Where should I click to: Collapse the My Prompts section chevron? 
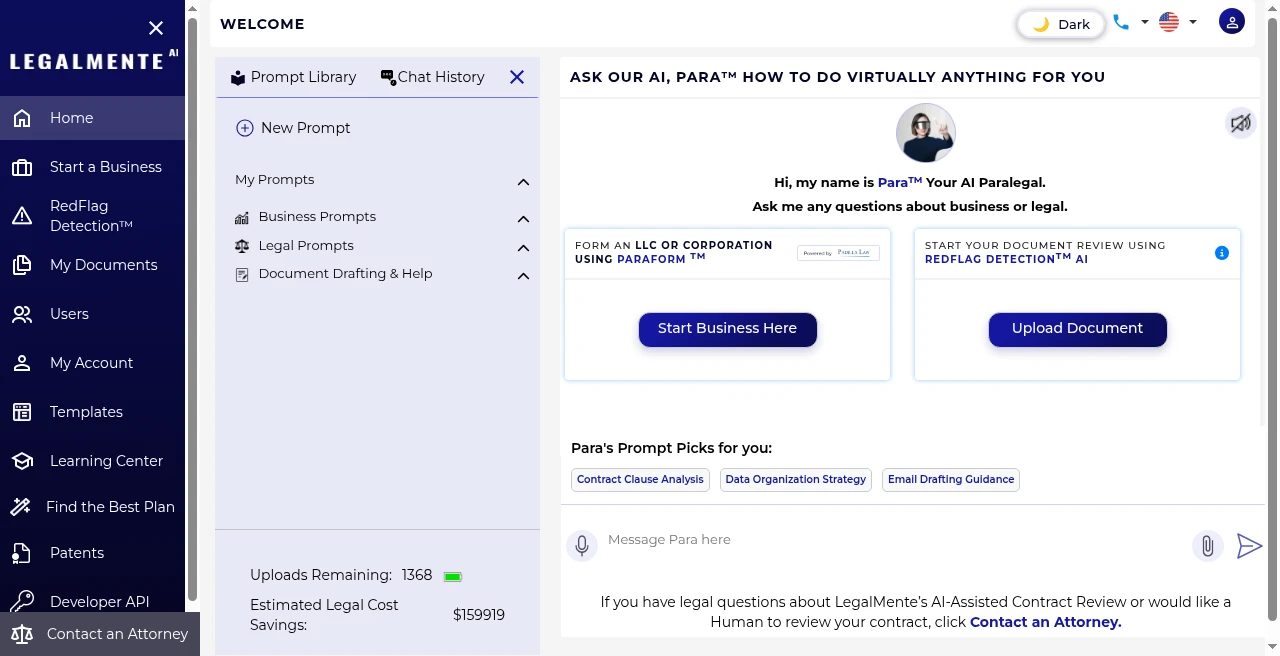click(x=523, y=182)
